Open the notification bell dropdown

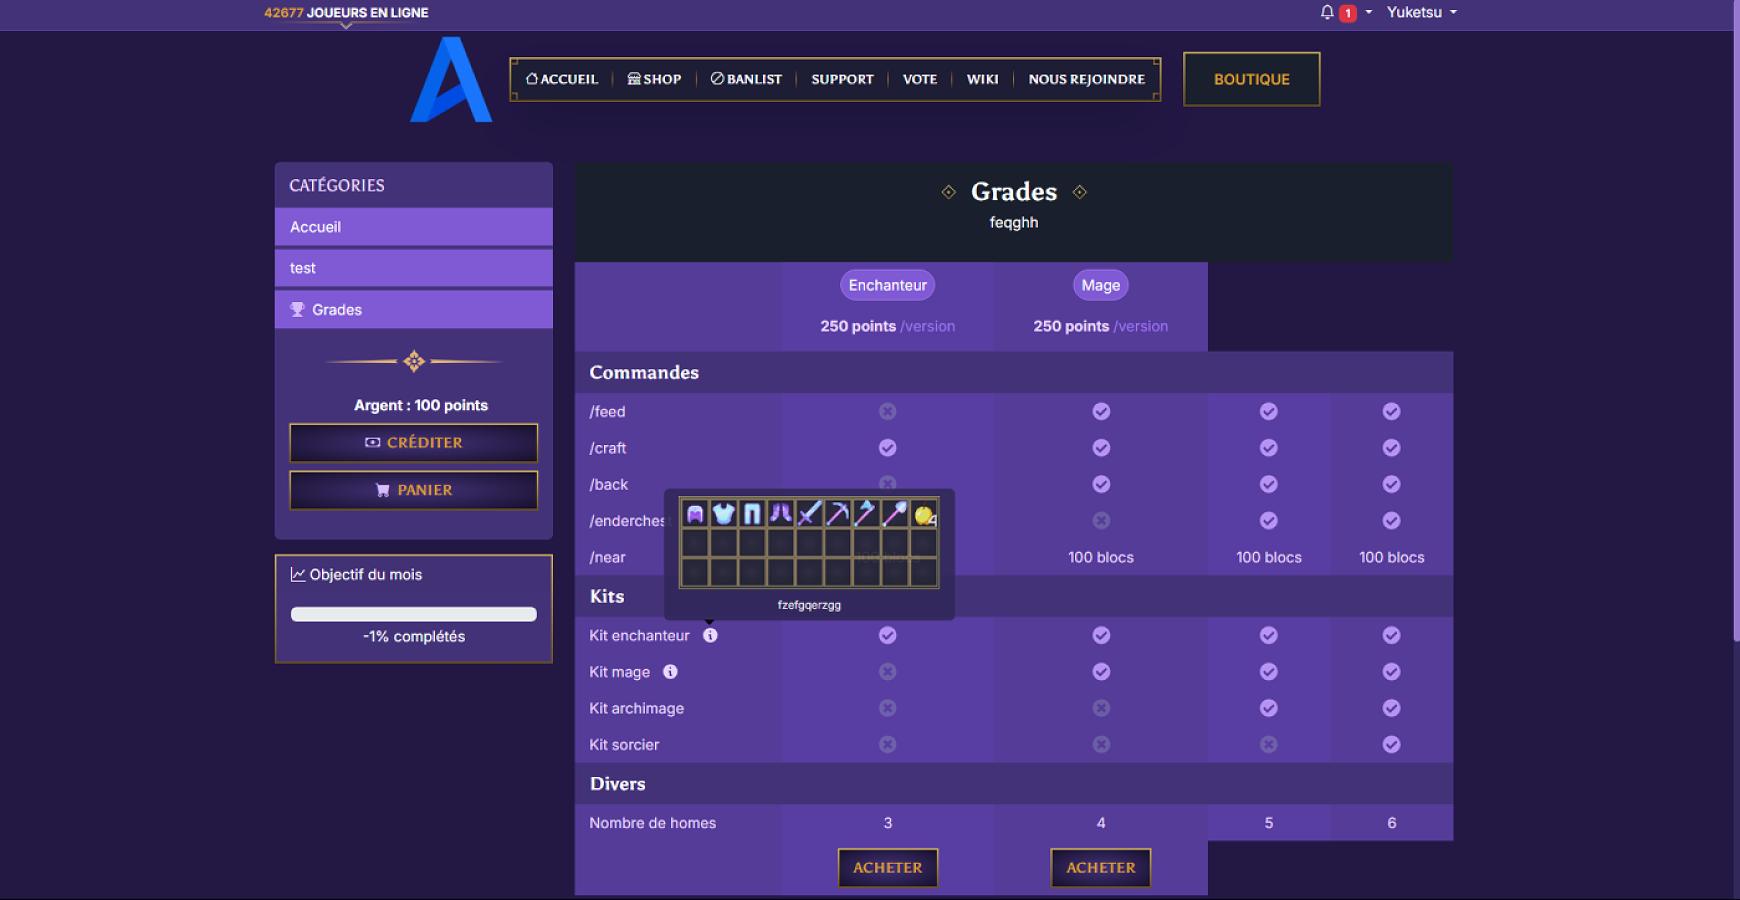[1328, 13]
